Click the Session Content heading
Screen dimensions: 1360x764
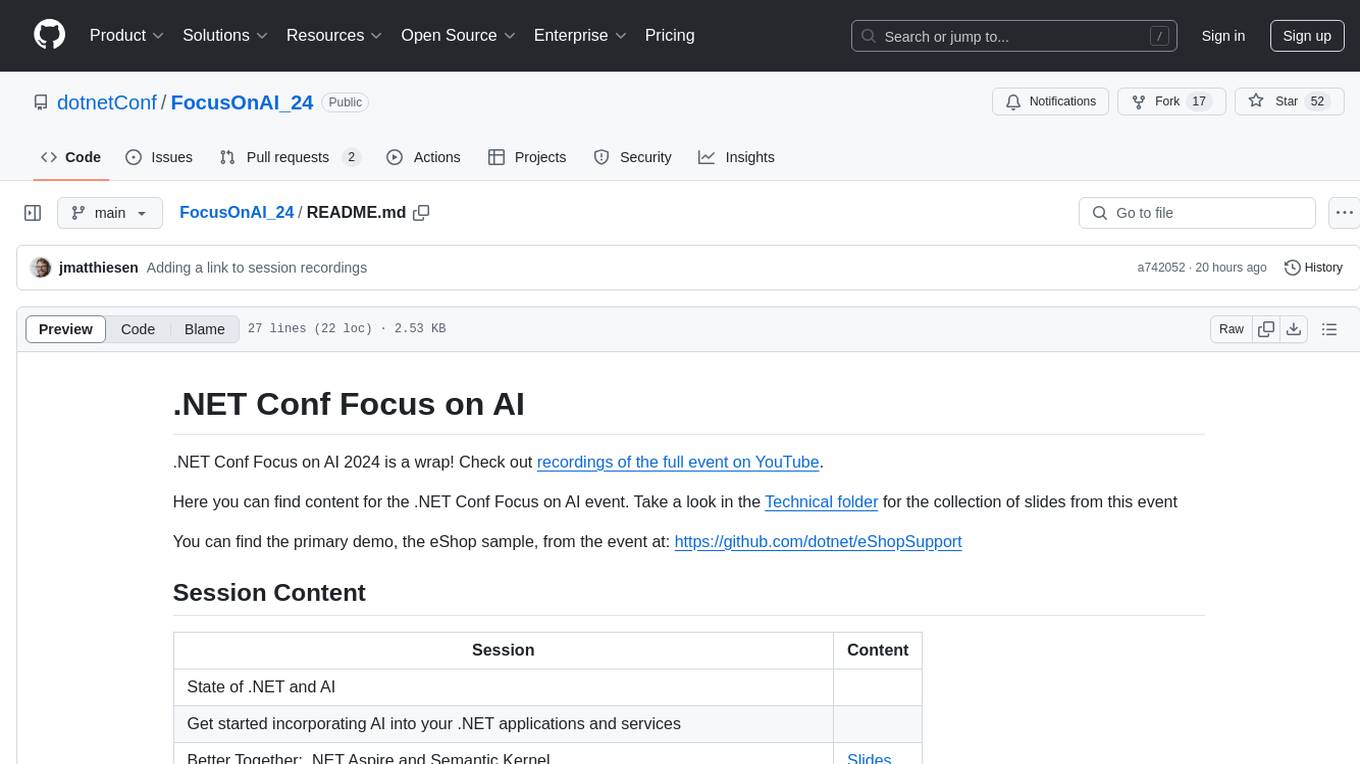click(x=269, y=592)
